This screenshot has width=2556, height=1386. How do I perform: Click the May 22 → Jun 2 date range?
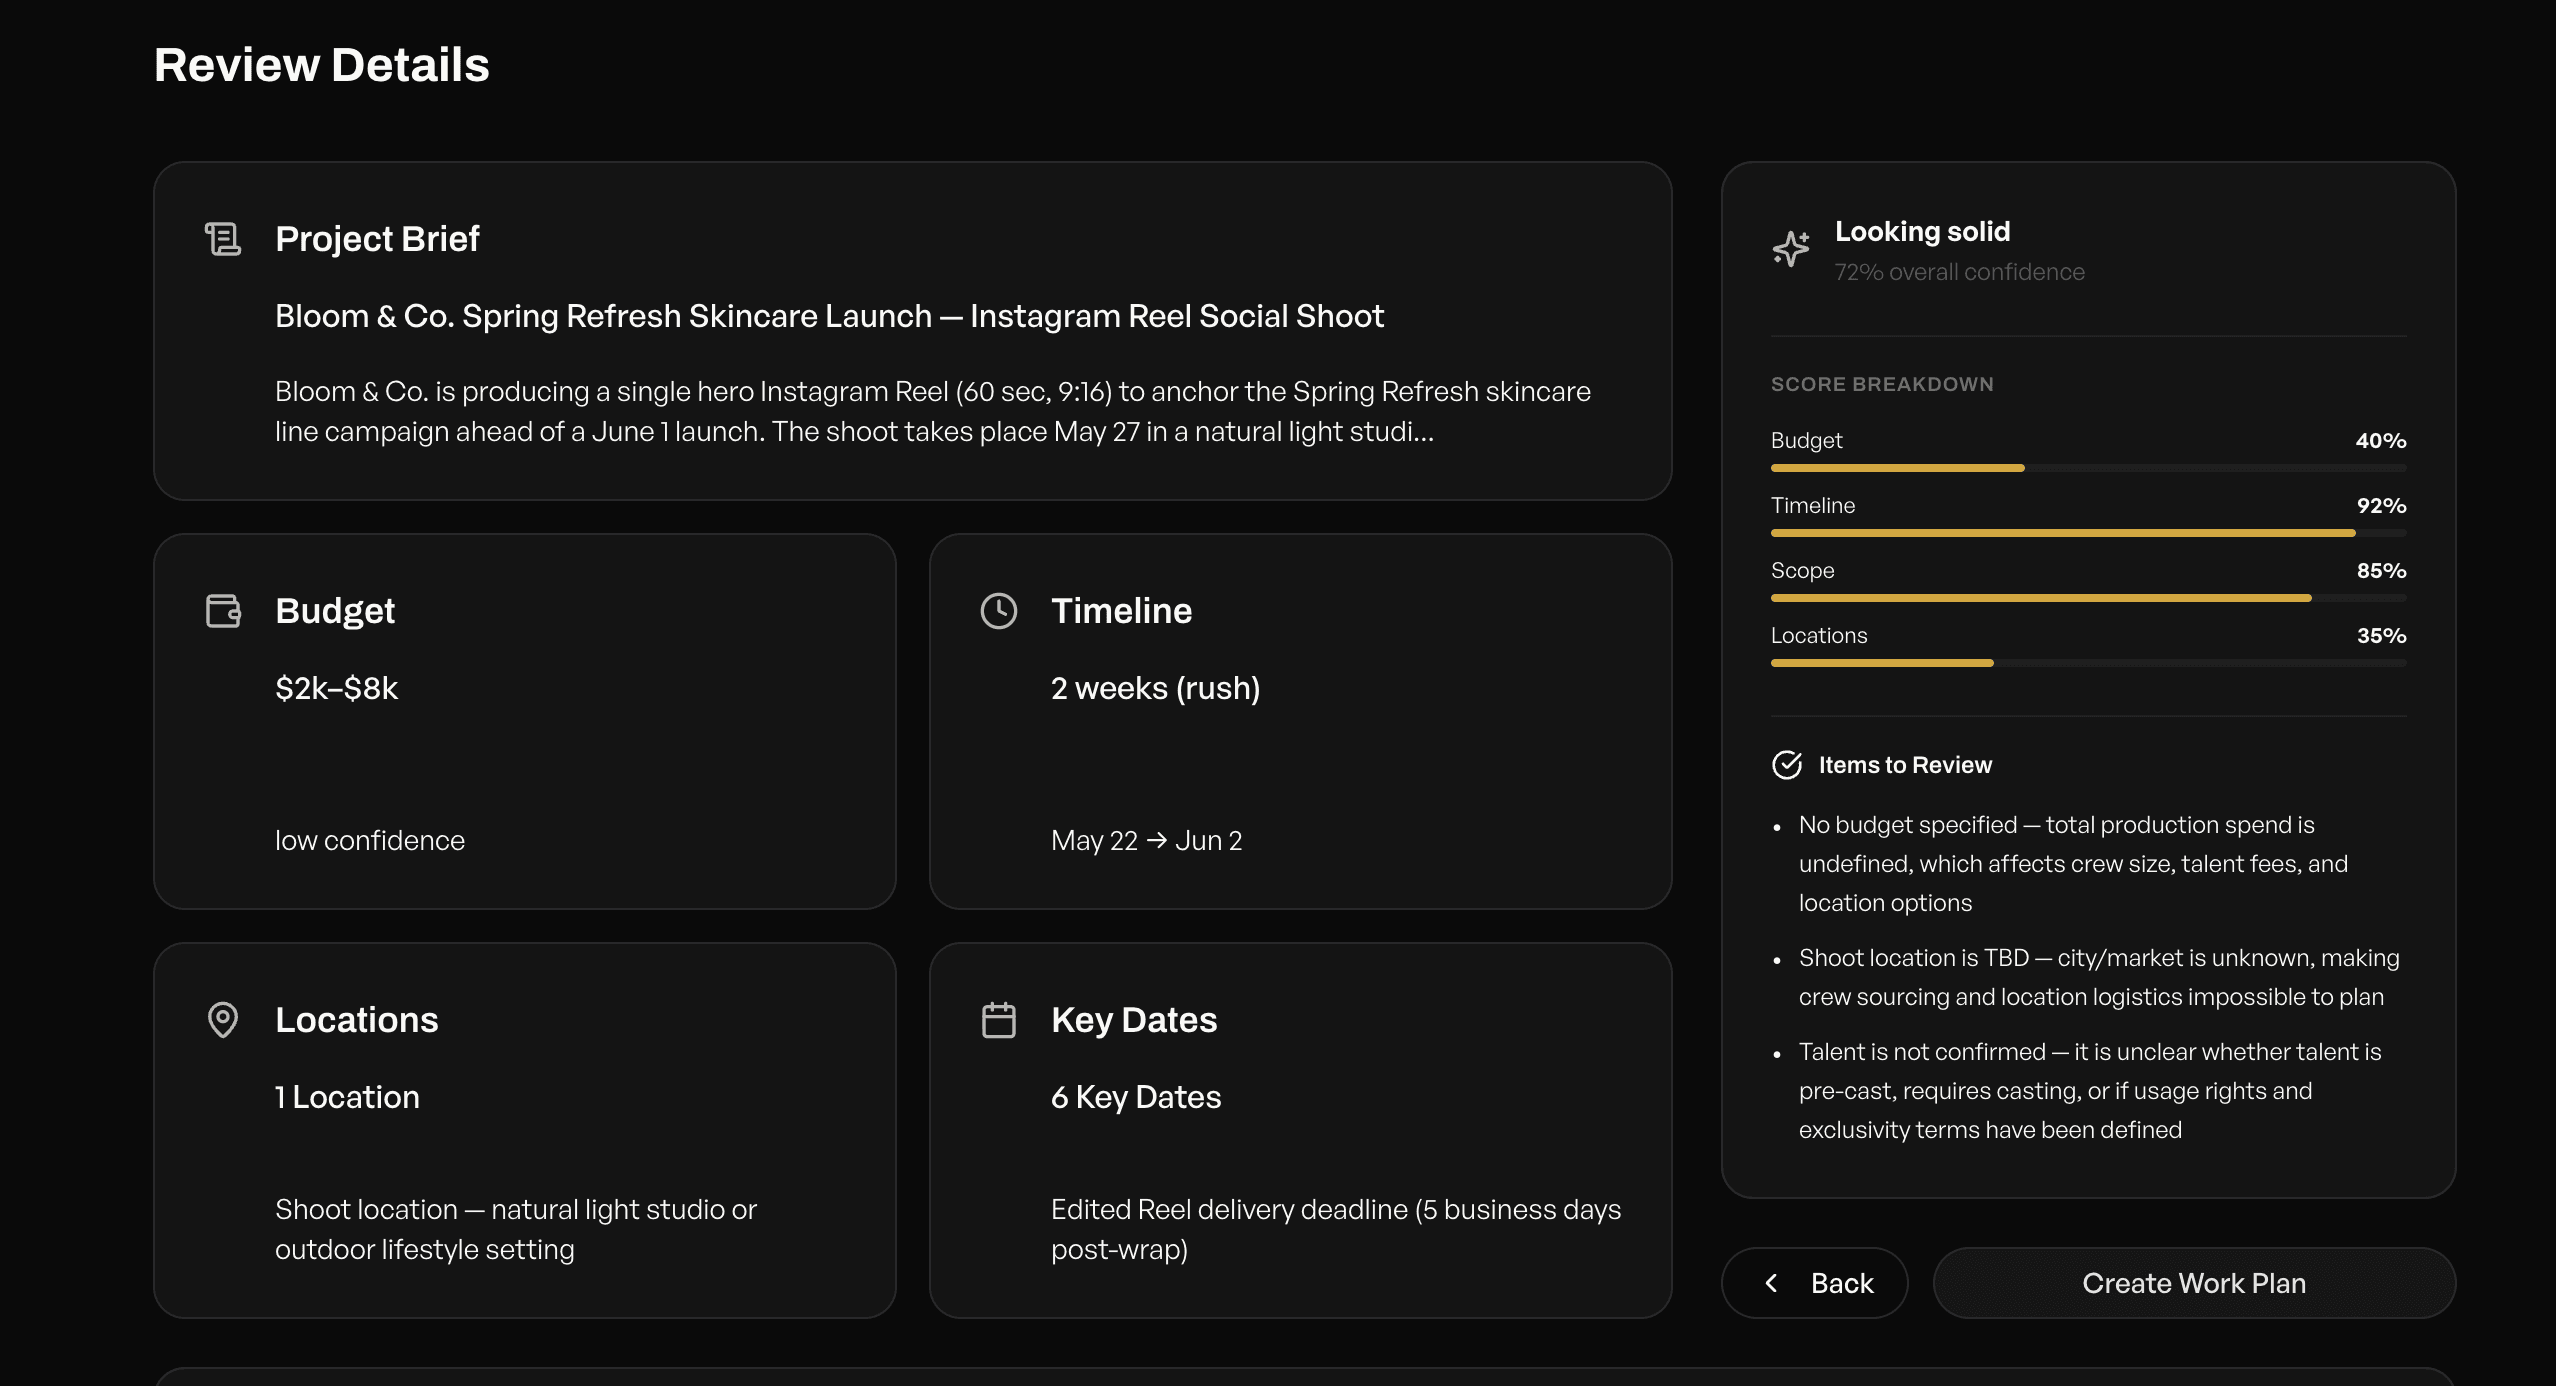pyautogui.click(x=1146, y=840)
